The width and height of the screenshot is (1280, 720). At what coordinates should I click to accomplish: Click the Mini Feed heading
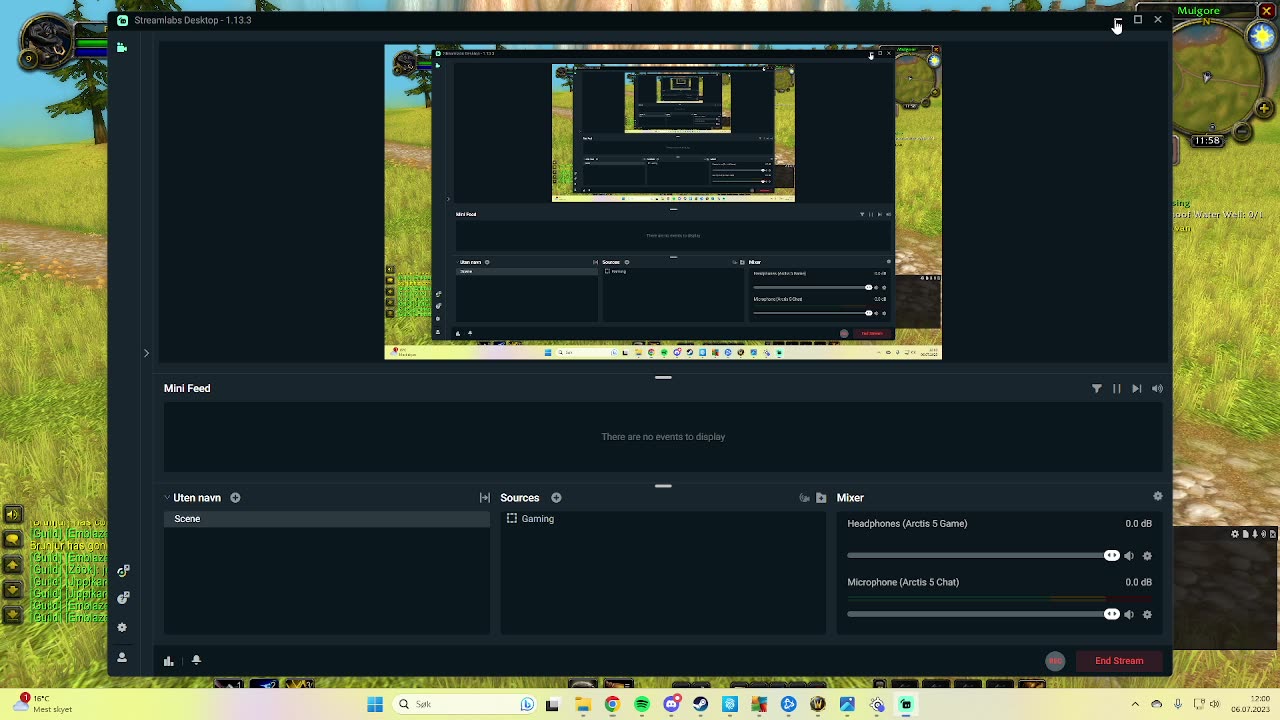[187, 388]
